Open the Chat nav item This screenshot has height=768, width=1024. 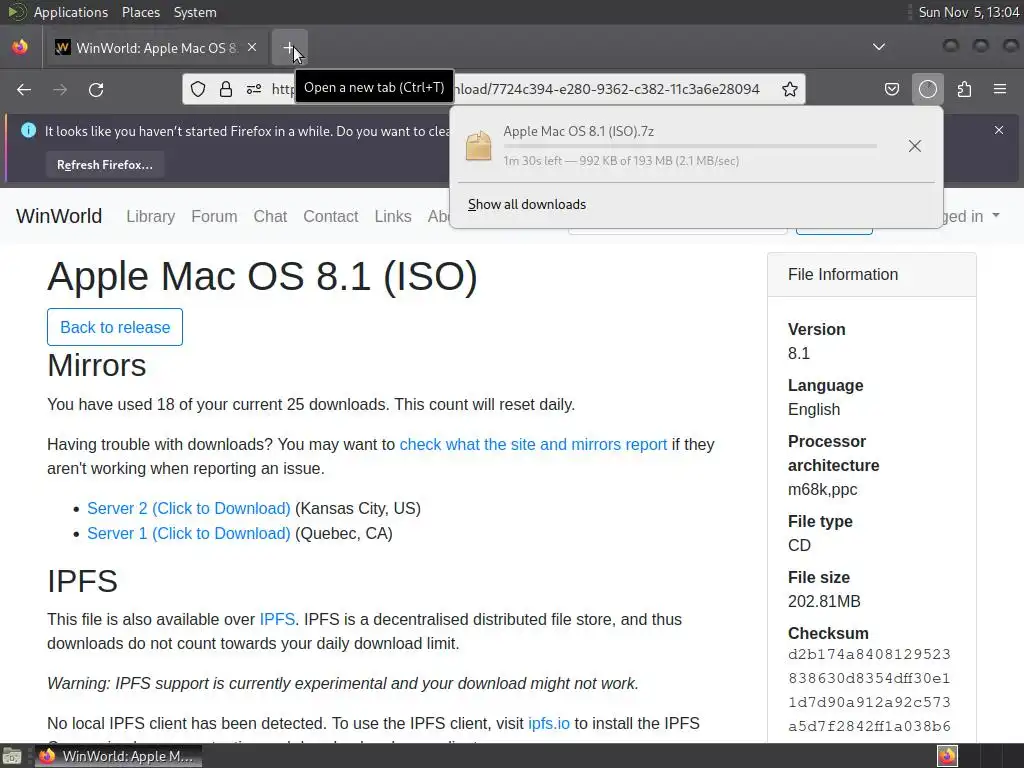pyautogui.click(x=270, y=216)
